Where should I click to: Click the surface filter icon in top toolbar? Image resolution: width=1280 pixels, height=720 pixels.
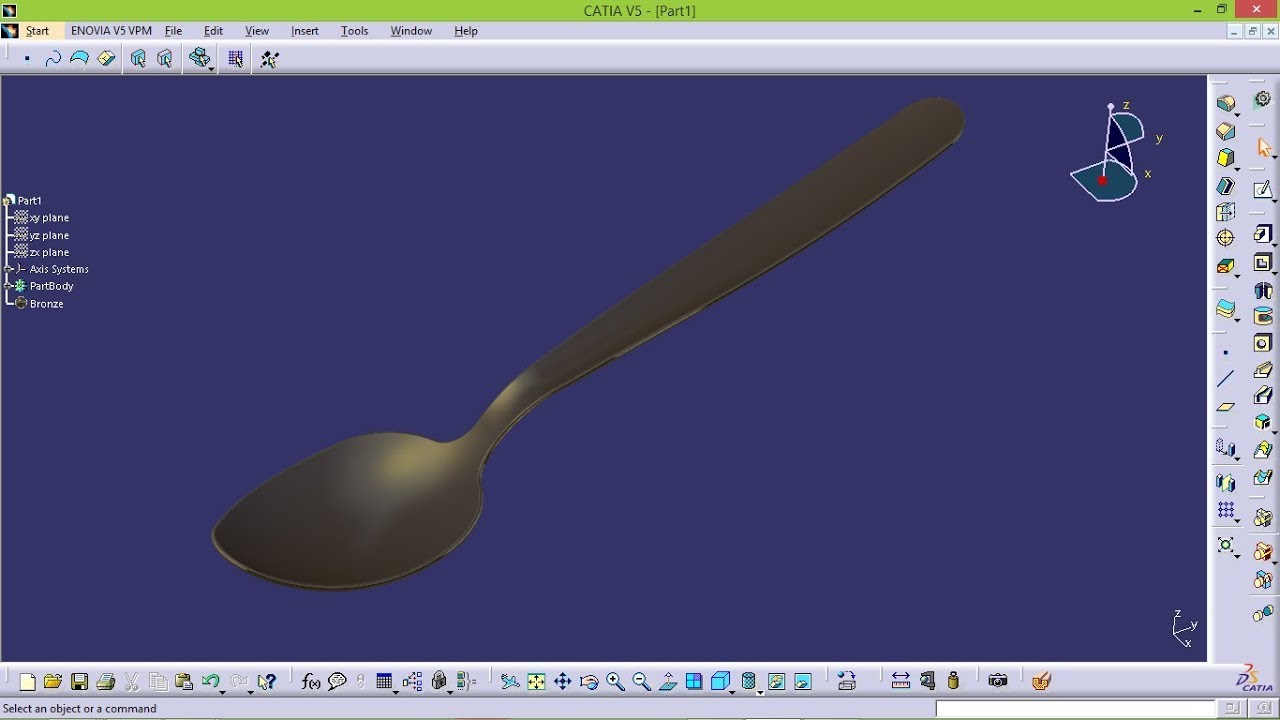79,59
